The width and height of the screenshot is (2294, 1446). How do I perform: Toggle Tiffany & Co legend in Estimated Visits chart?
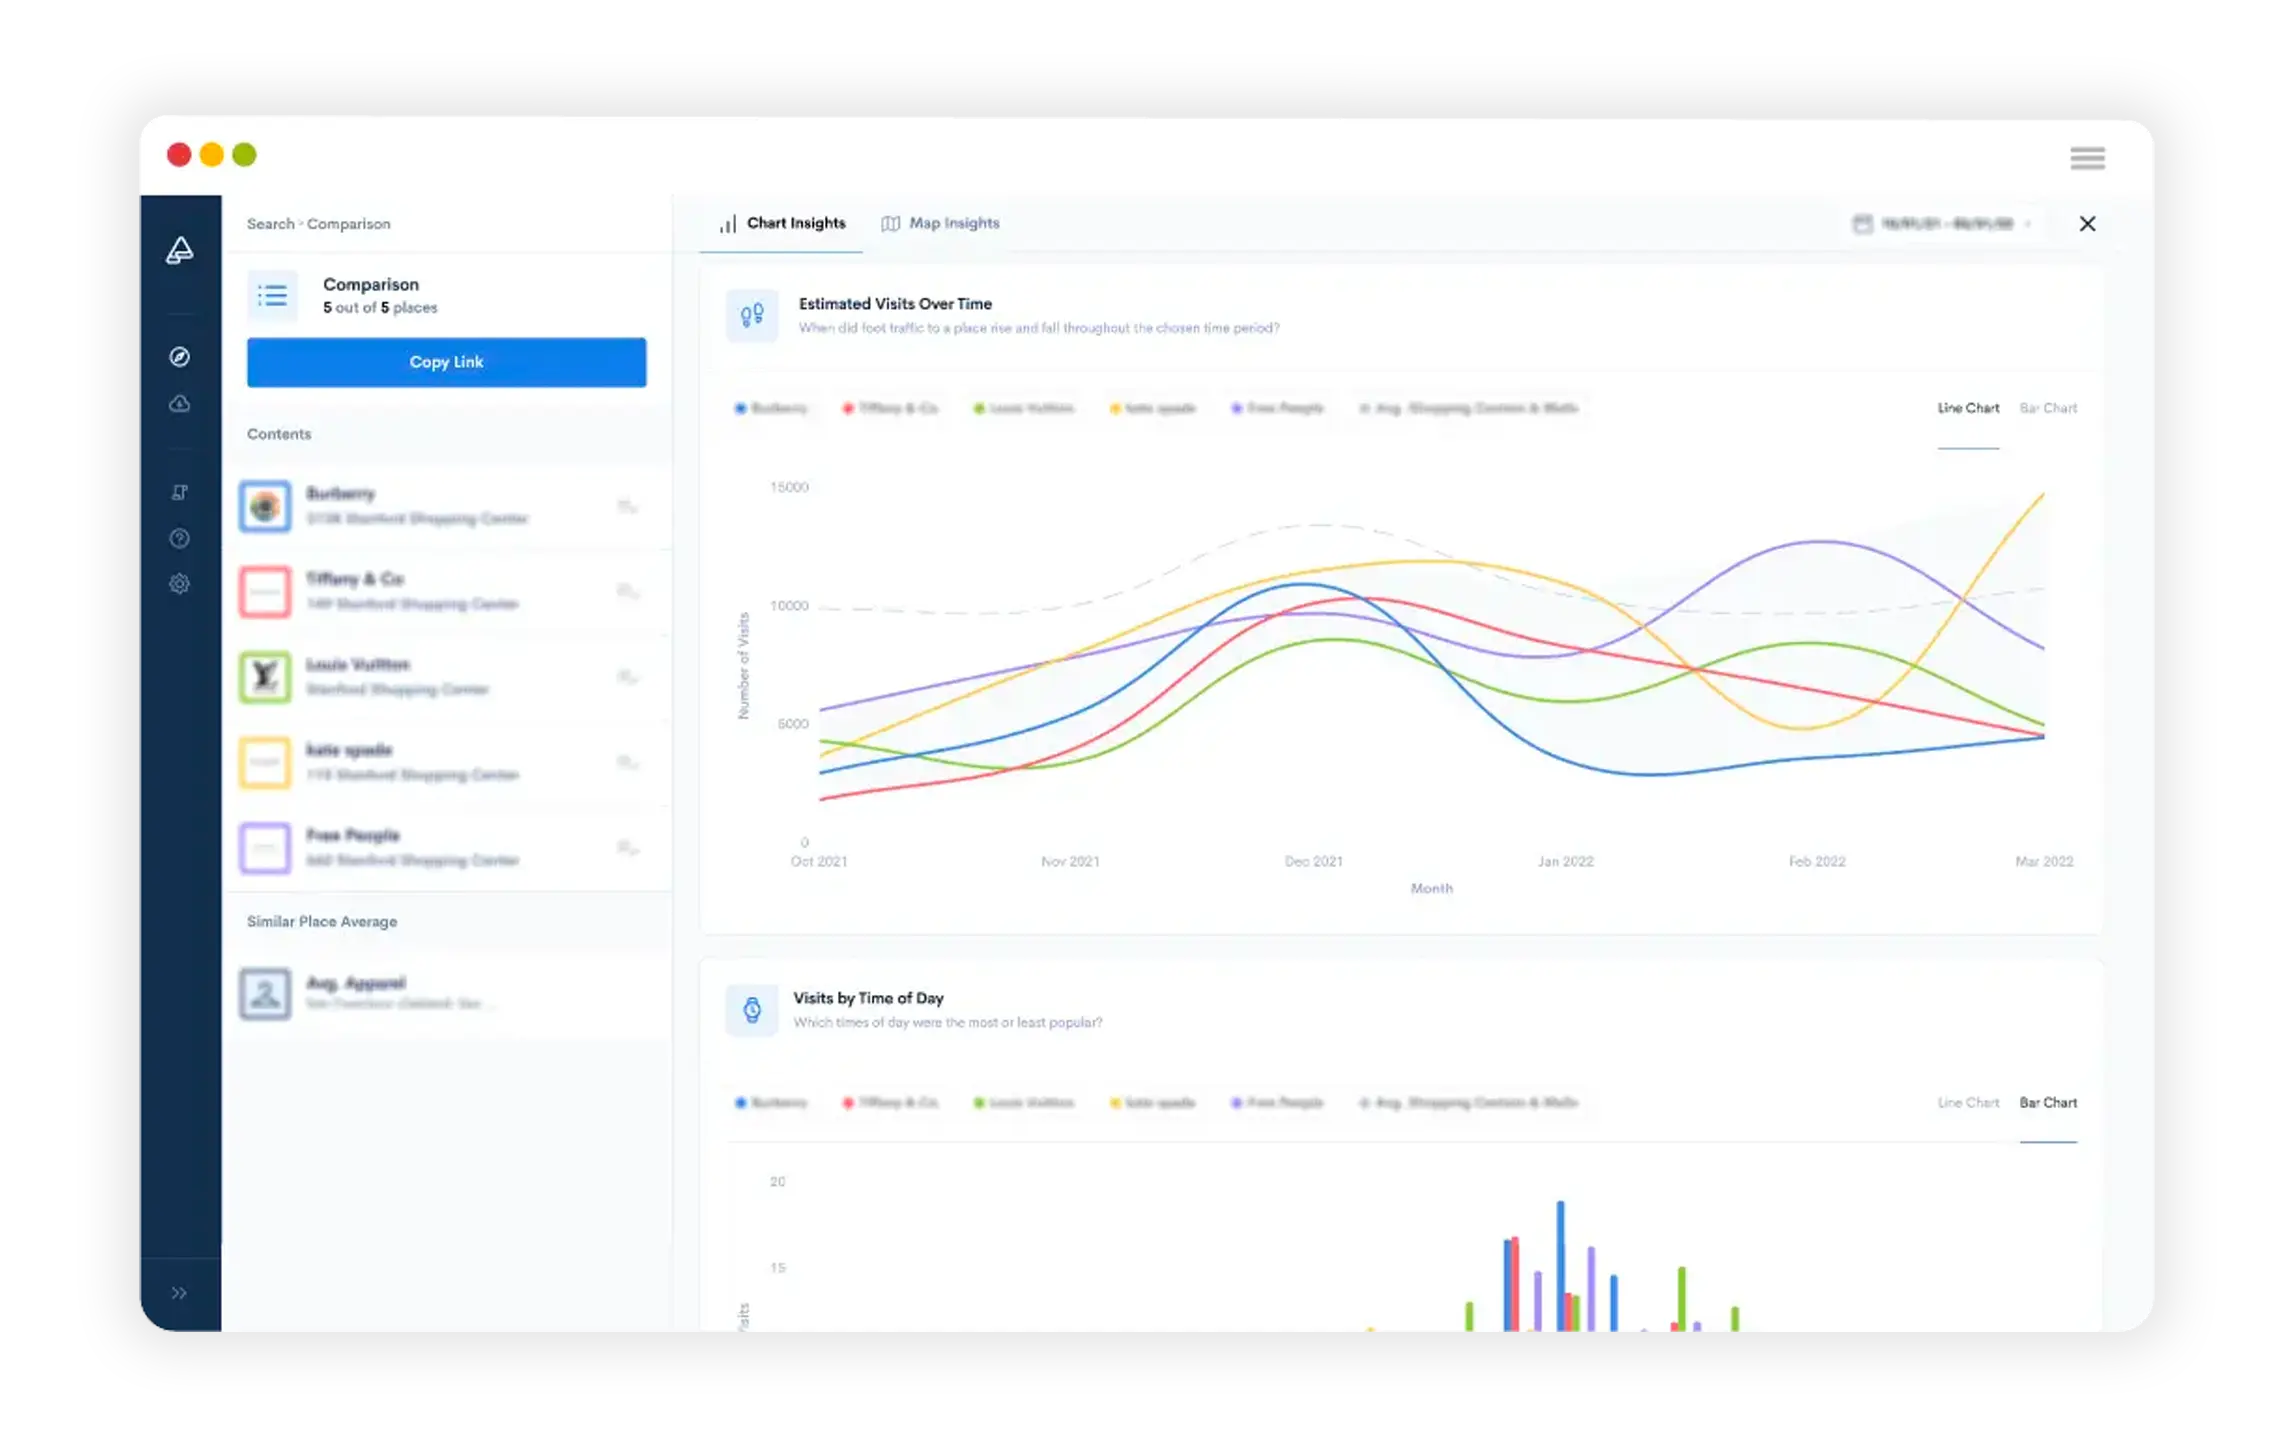890,408
